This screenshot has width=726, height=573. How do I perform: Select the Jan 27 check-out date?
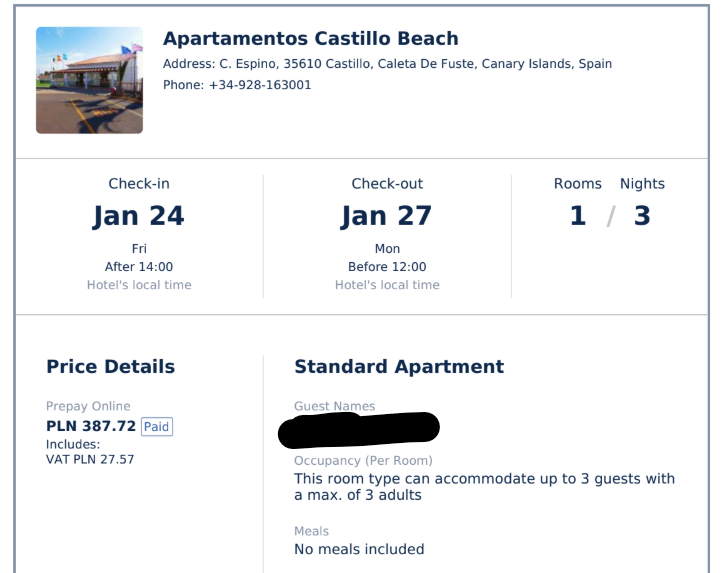387,216
